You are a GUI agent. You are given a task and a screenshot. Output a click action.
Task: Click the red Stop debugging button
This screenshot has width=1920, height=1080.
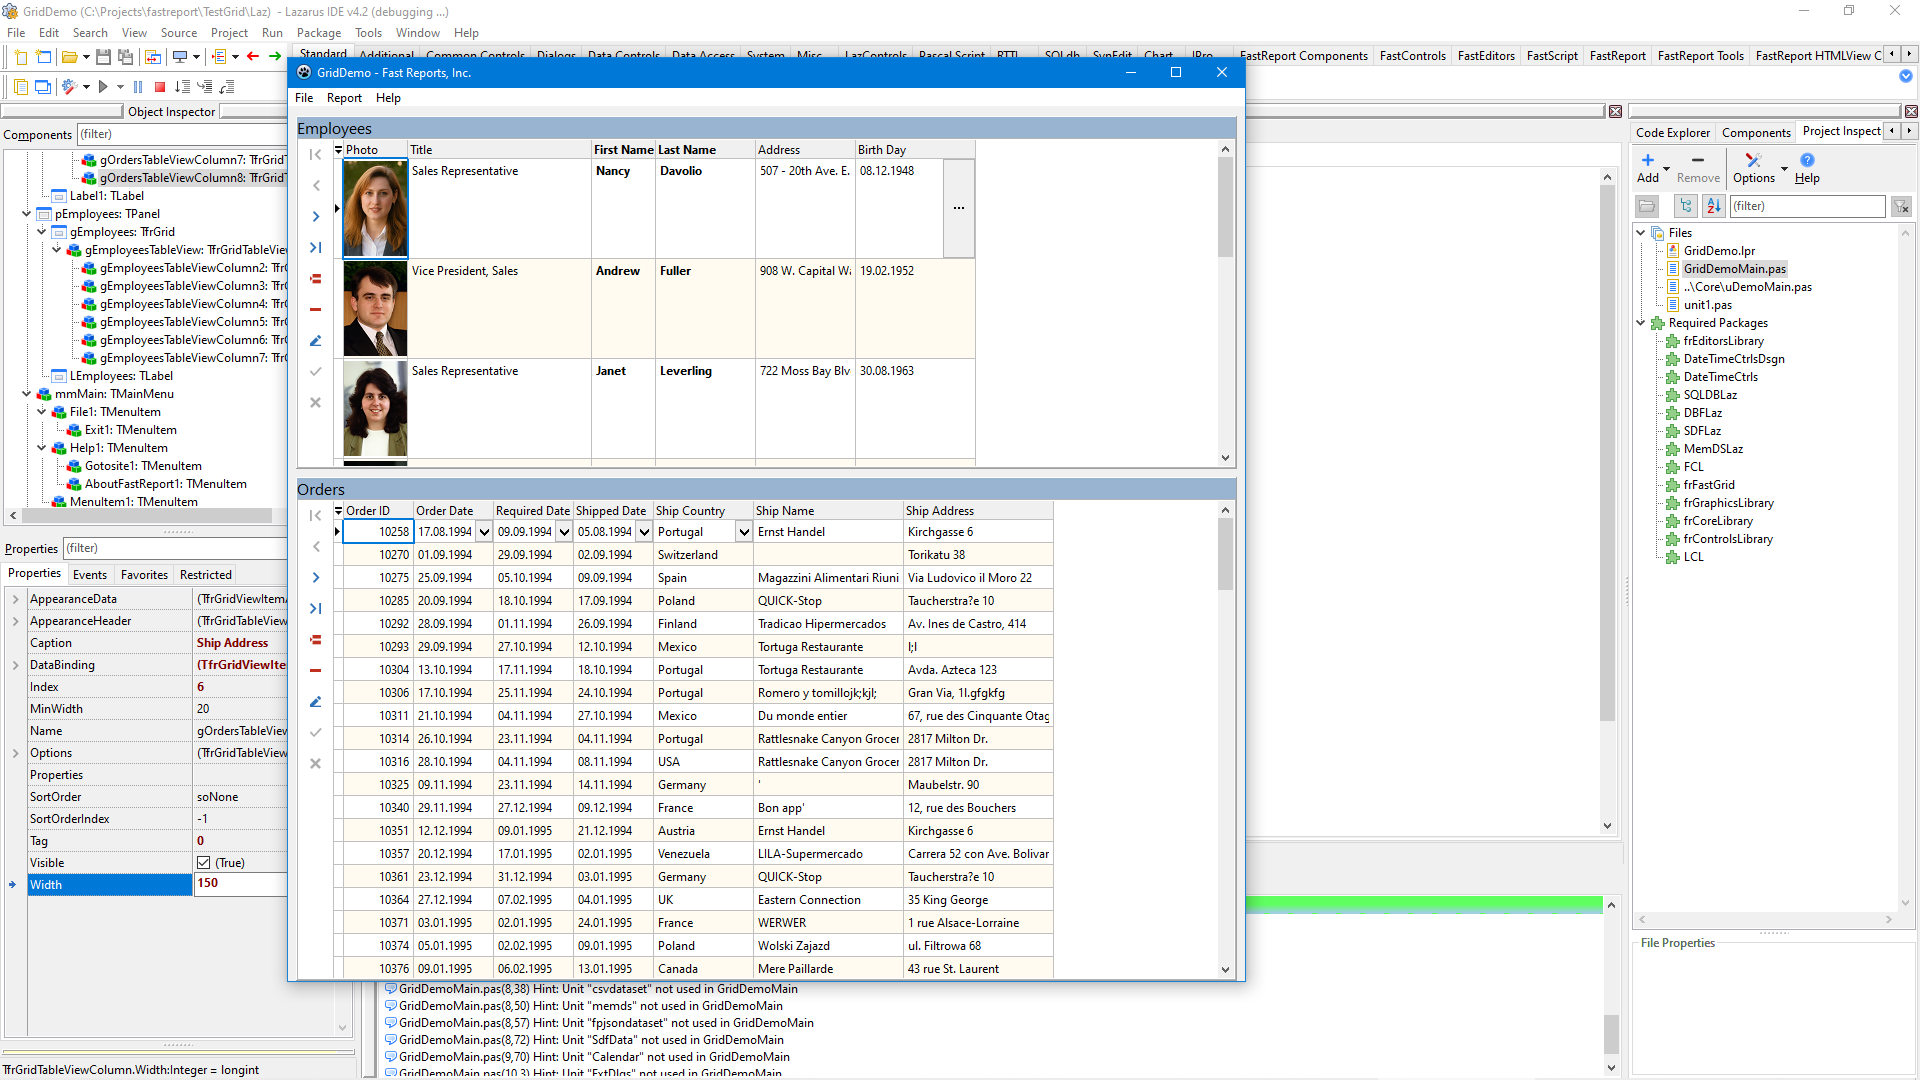click(x=160, y=88)
